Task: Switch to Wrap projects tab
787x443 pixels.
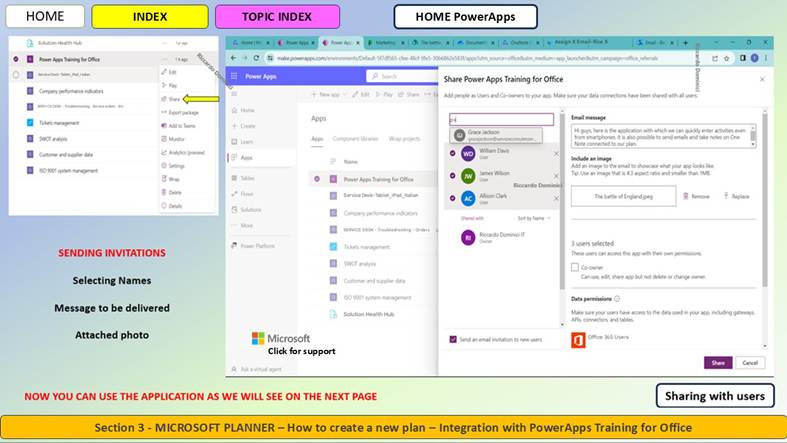Action: (405, 138)
